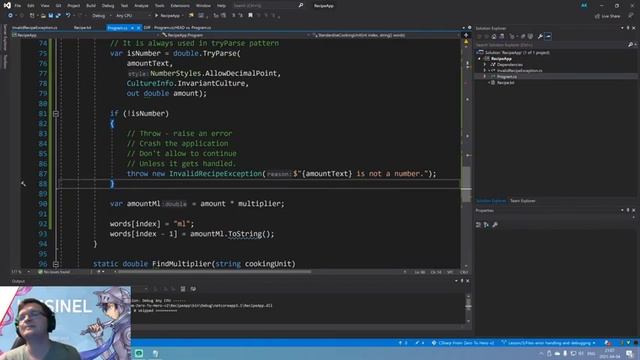Open the Tools menu
640x360 pixels.
coord(160,6)
